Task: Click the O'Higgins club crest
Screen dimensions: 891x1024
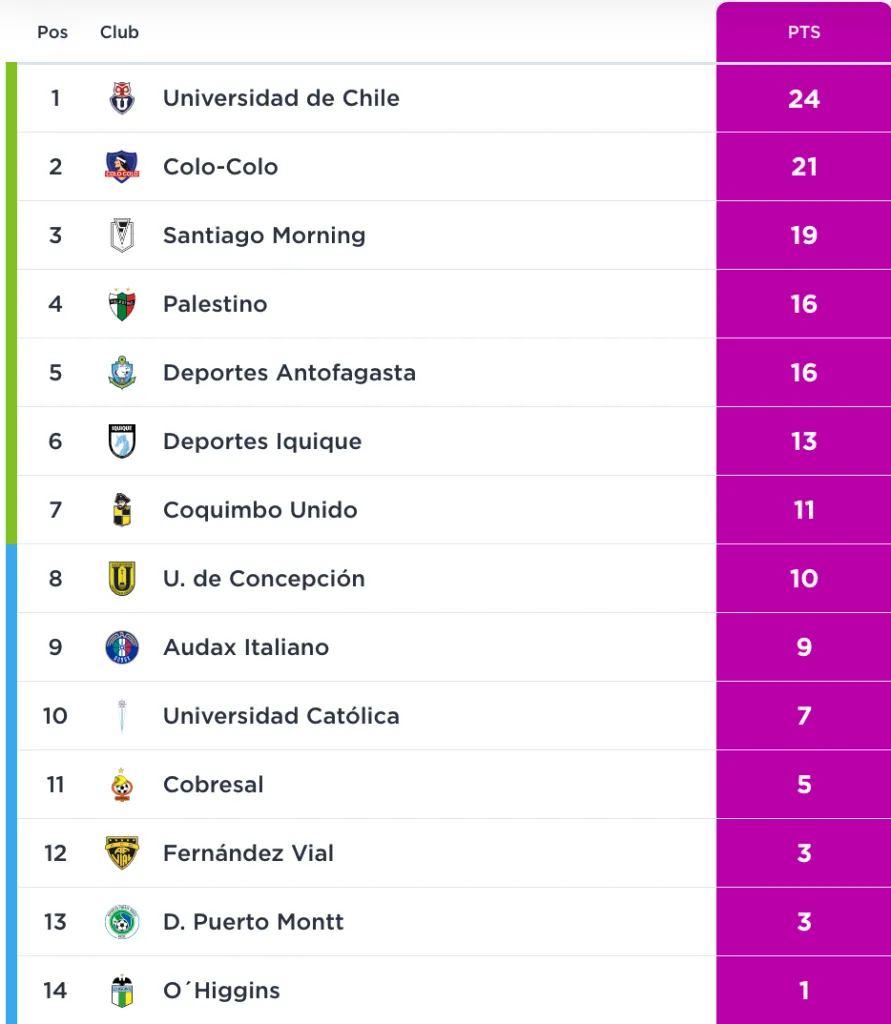Action: 122,991
